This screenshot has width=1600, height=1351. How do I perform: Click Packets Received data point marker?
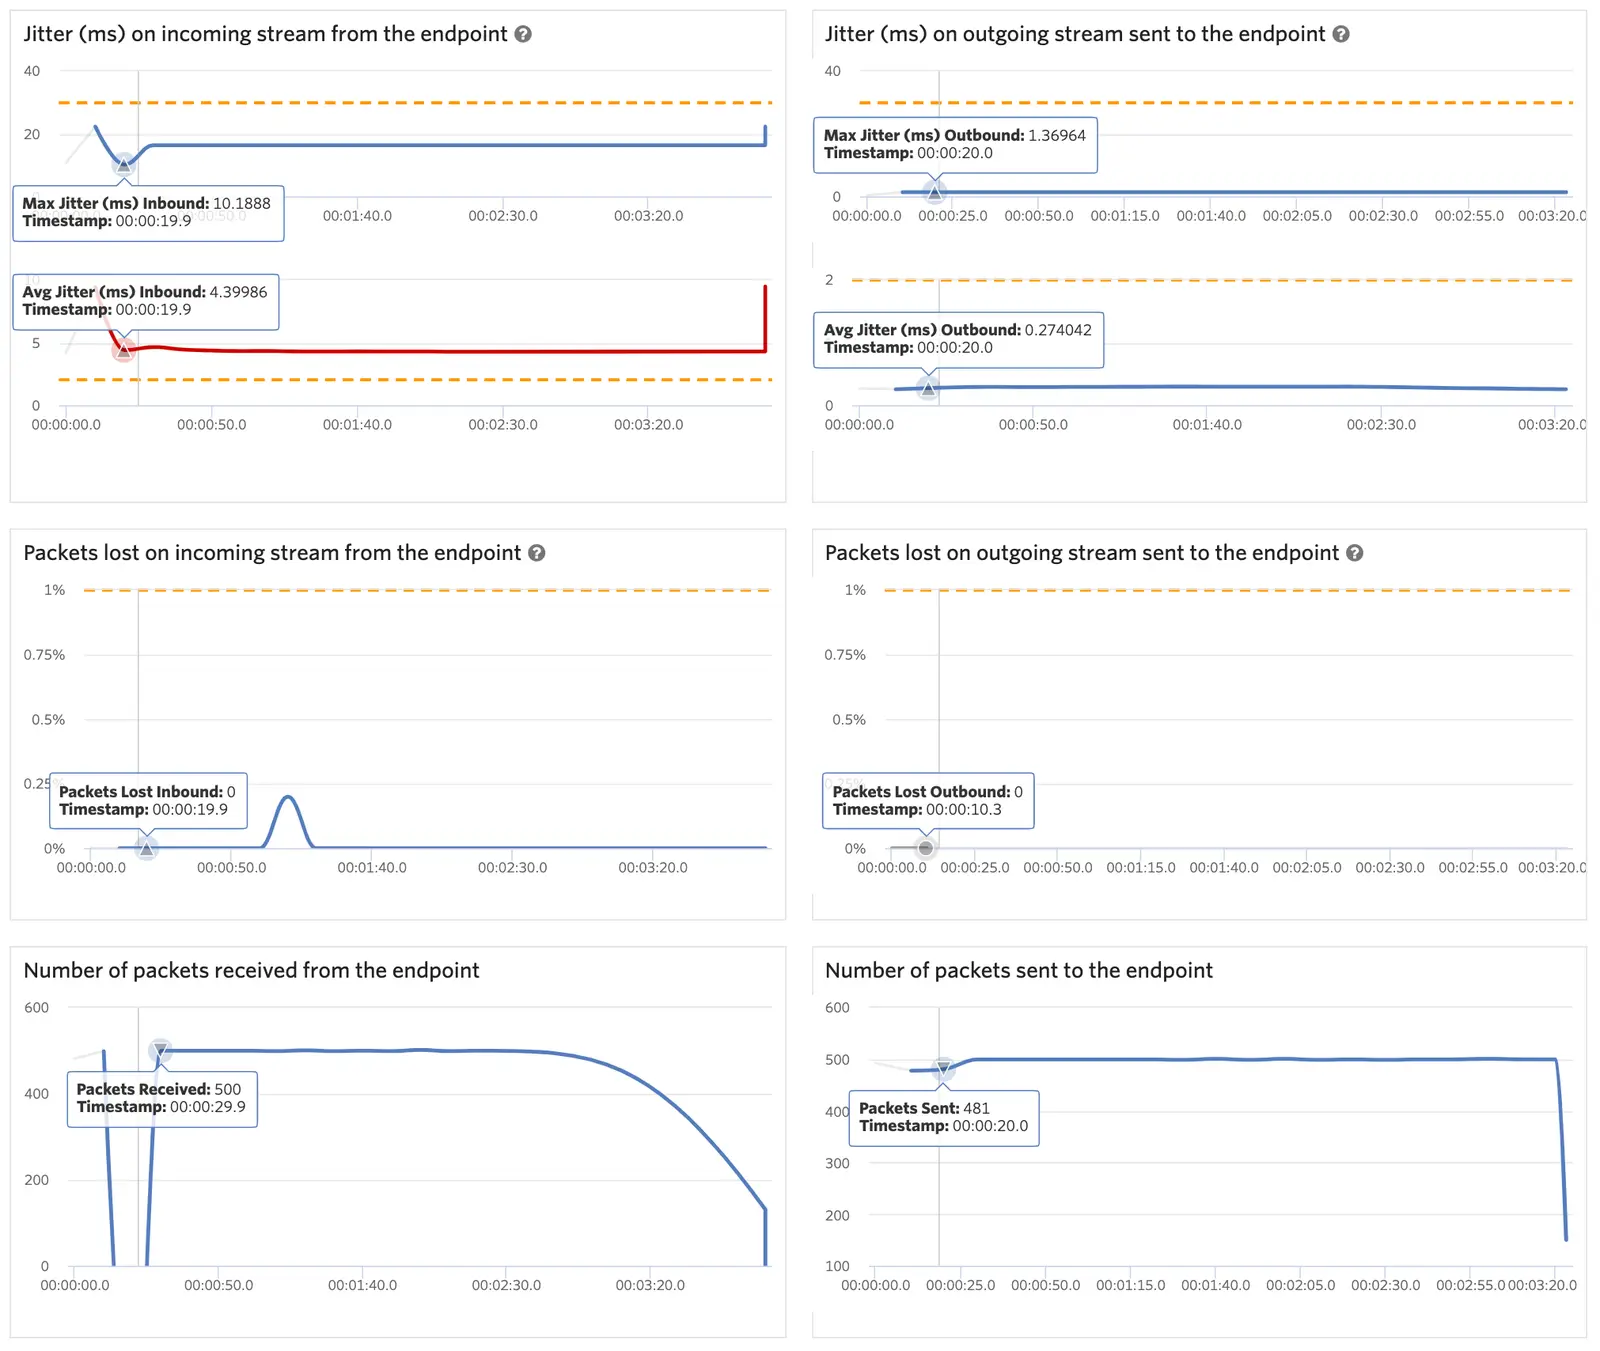[x=160, y=1050]
